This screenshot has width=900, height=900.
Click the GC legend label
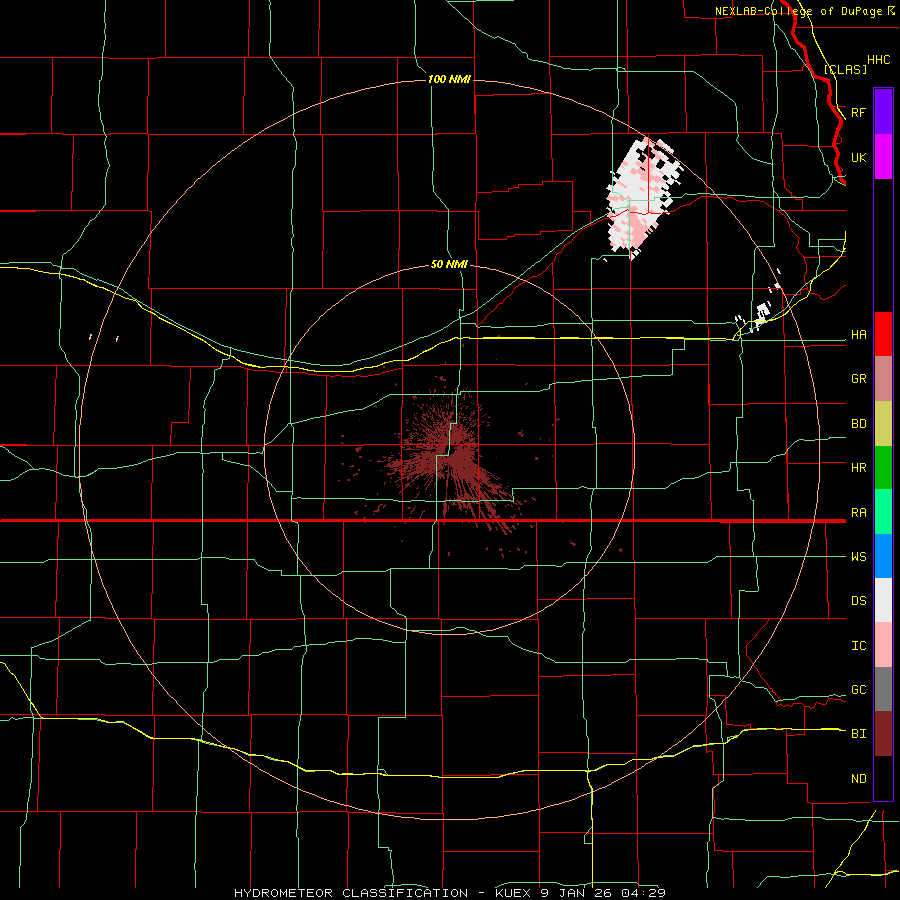click(859, 690)
